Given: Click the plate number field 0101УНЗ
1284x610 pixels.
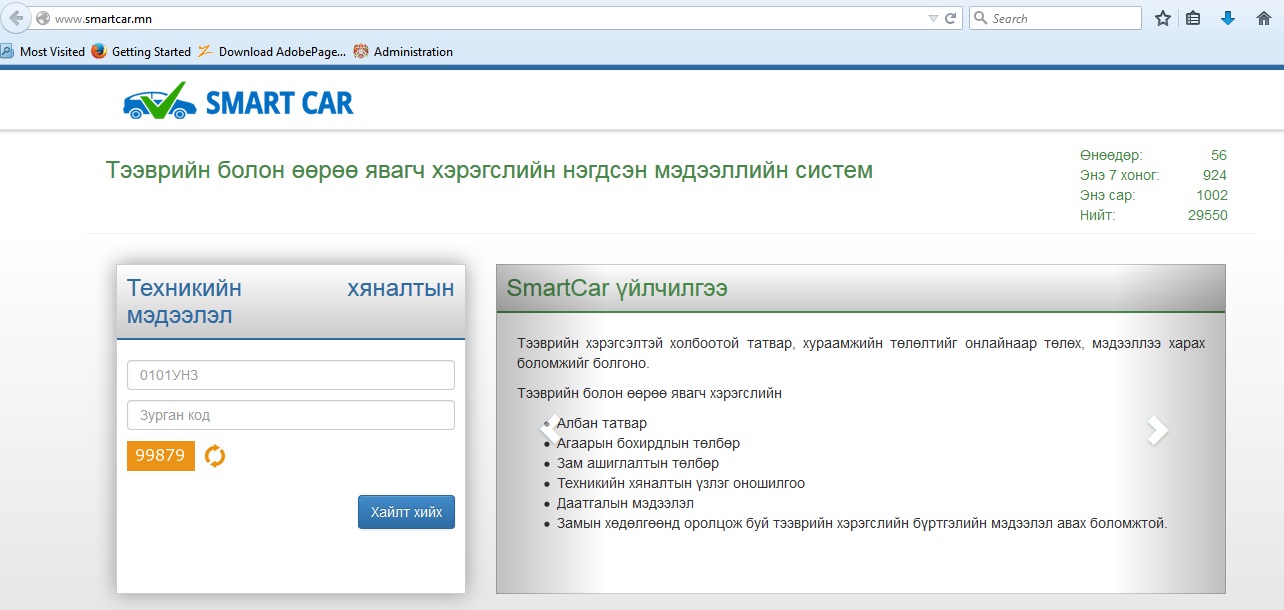Looking at the screenshot, I should pyautogui.click(x=291, y=375).
